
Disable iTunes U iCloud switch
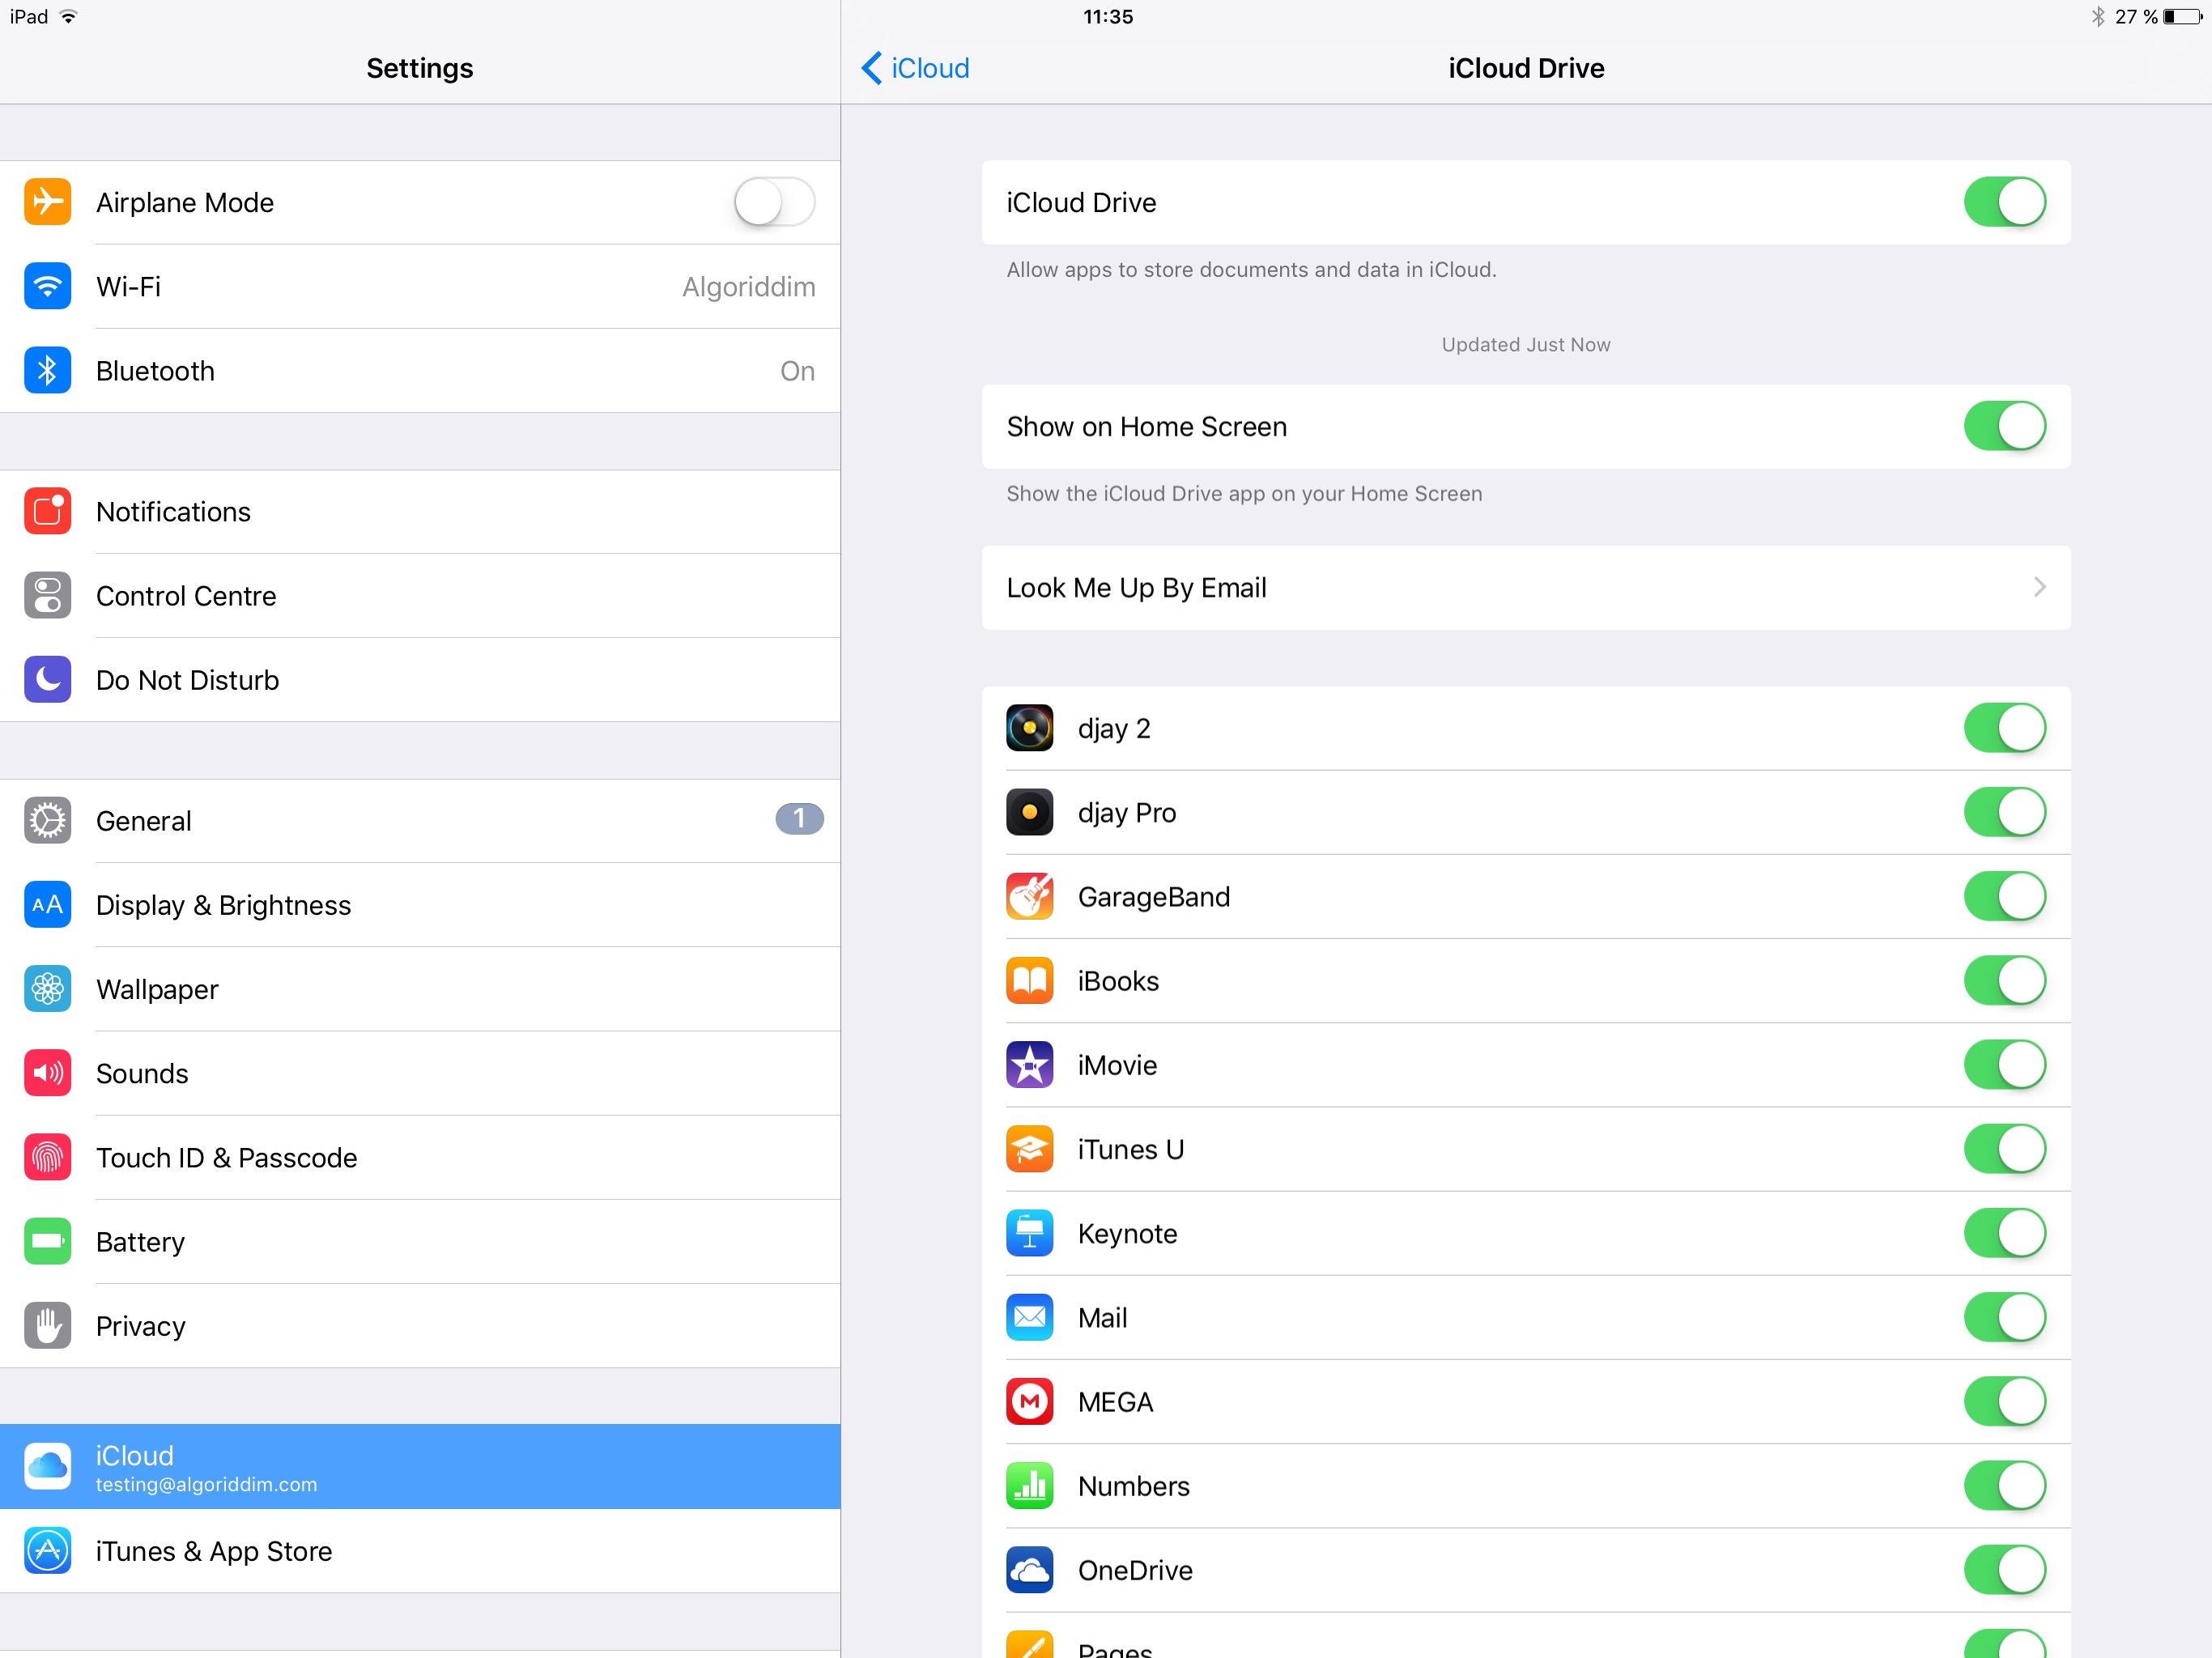click(2004, 1148)
